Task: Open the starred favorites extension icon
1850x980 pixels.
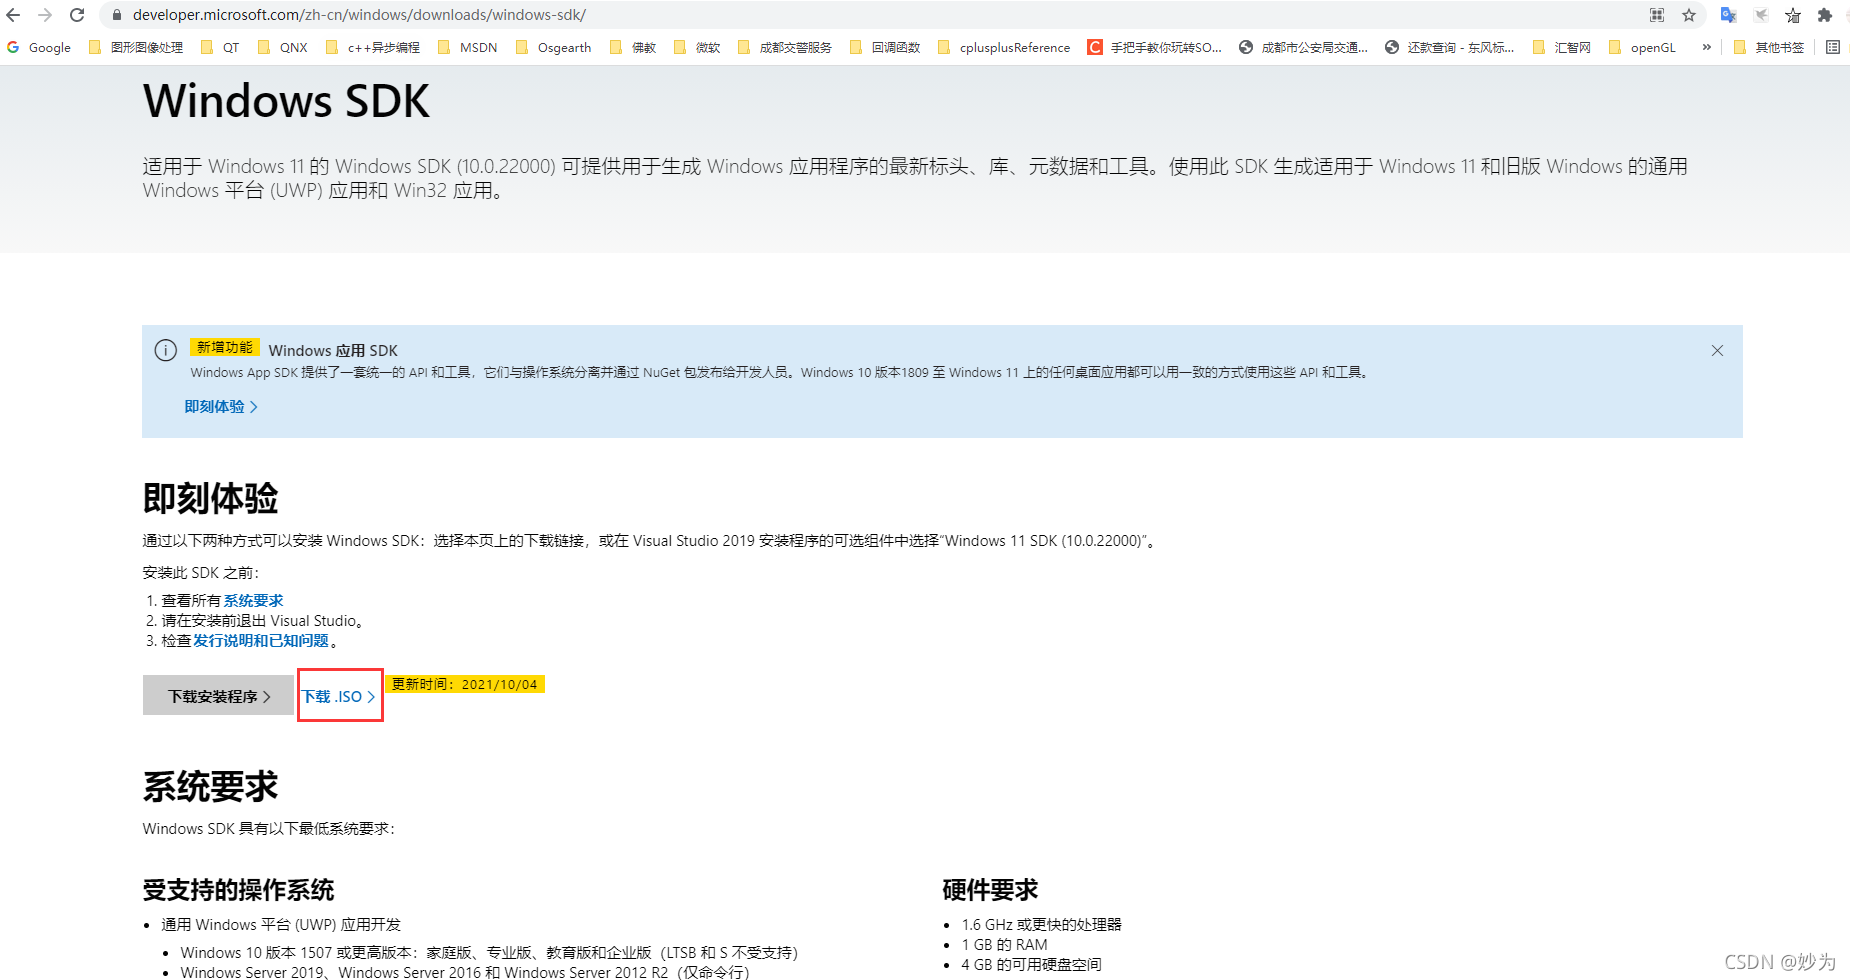Action: pos(1793,15)
